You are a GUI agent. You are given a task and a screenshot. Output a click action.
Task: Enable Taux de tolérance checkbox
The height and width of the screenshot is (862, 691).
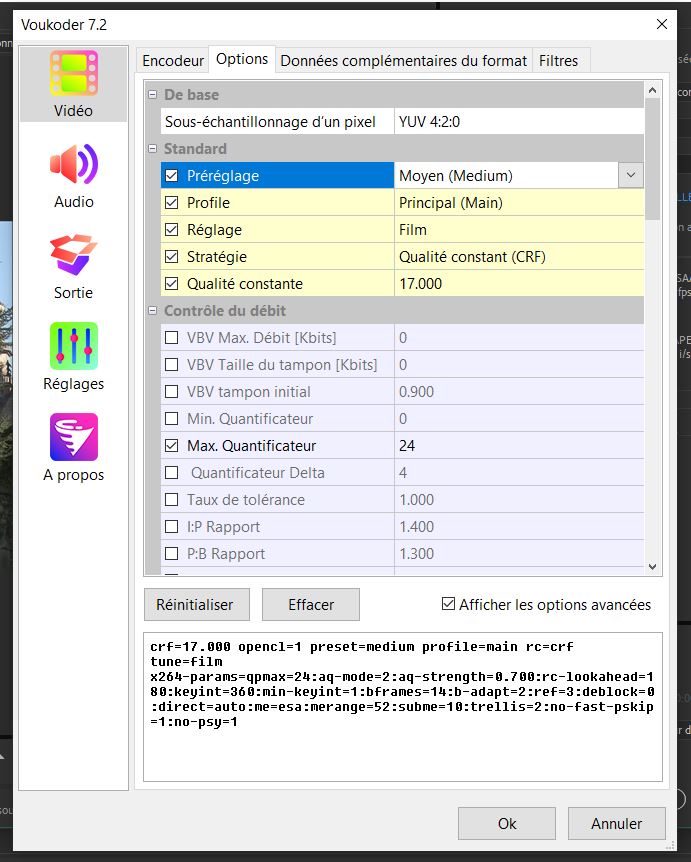coord(172,499)
